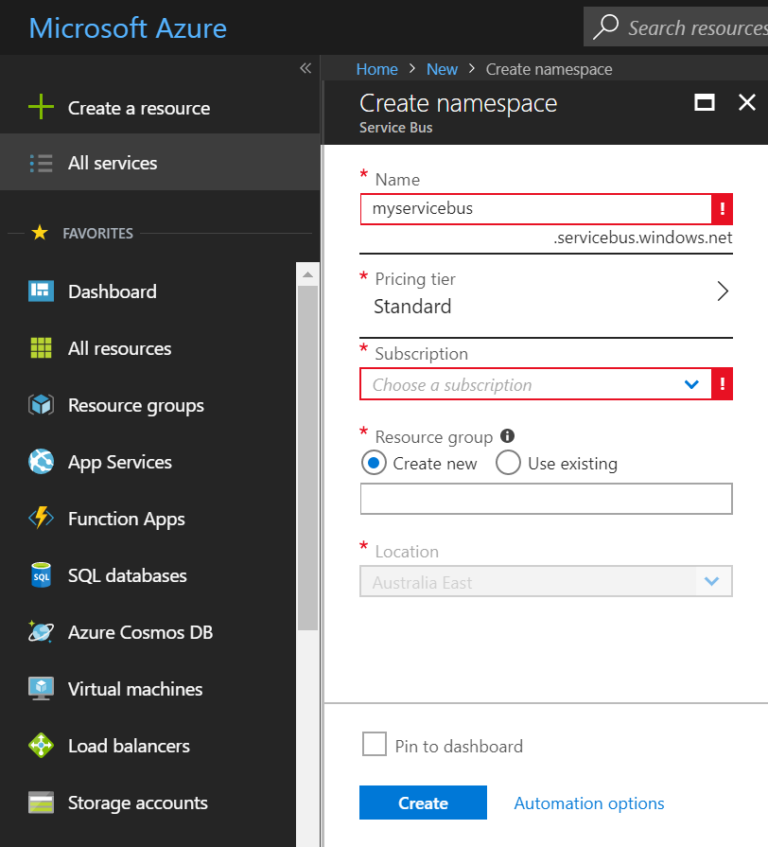Select Resource groups icon
Viewport: 768px width, 847px height.
[39, 405]
